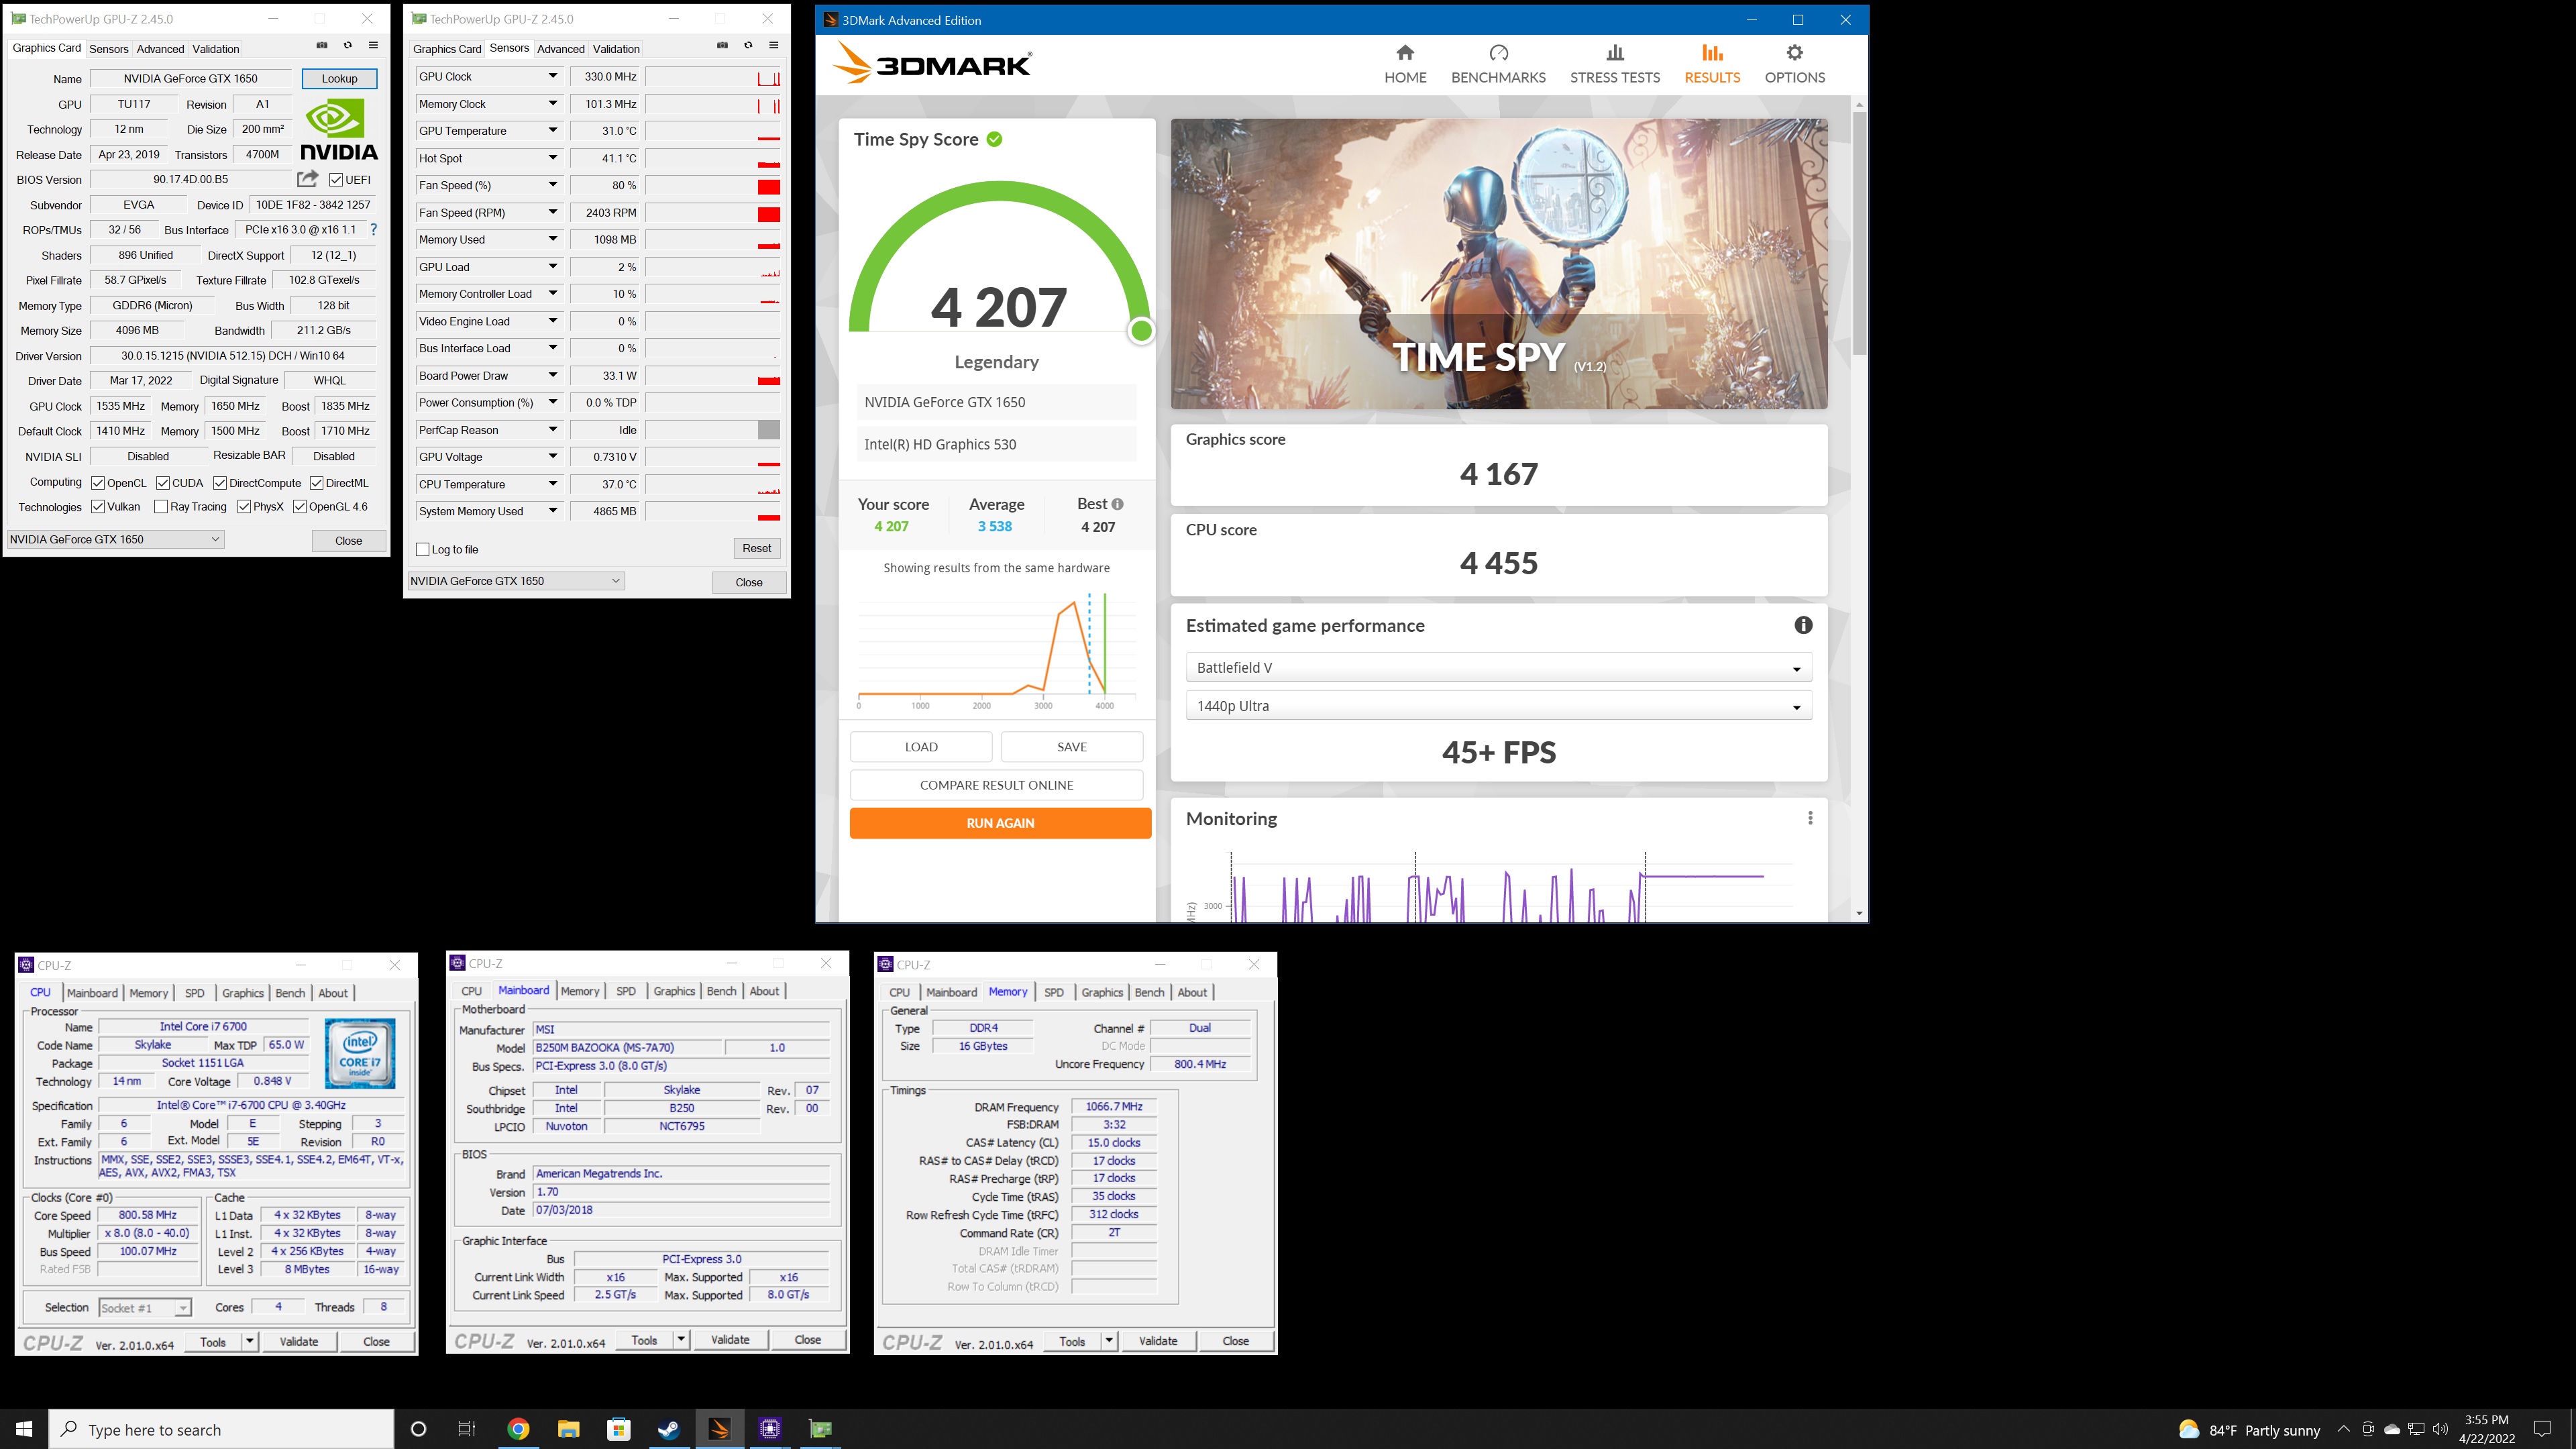Click Bus Interface question mark help

click(374, 230)
